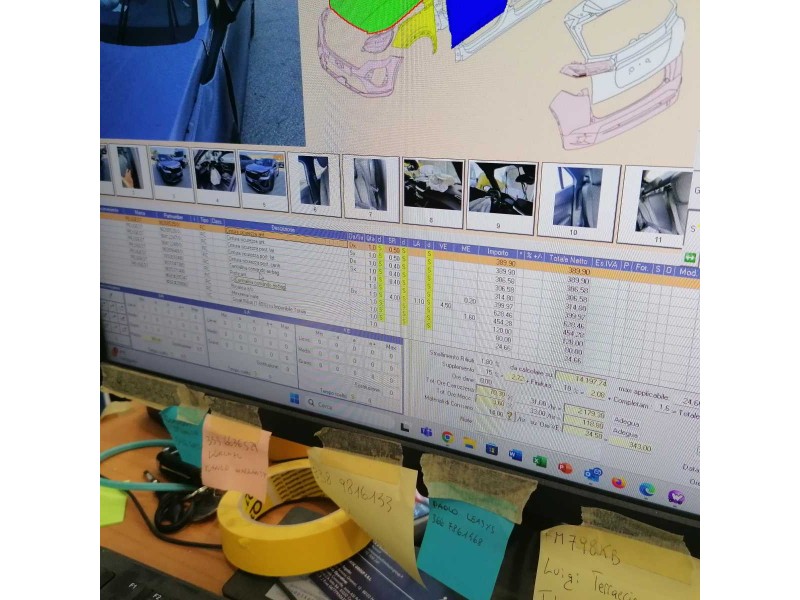800x600 pixels.
Task: Click the ME value 1.60 cell
Action: (469, 317)
